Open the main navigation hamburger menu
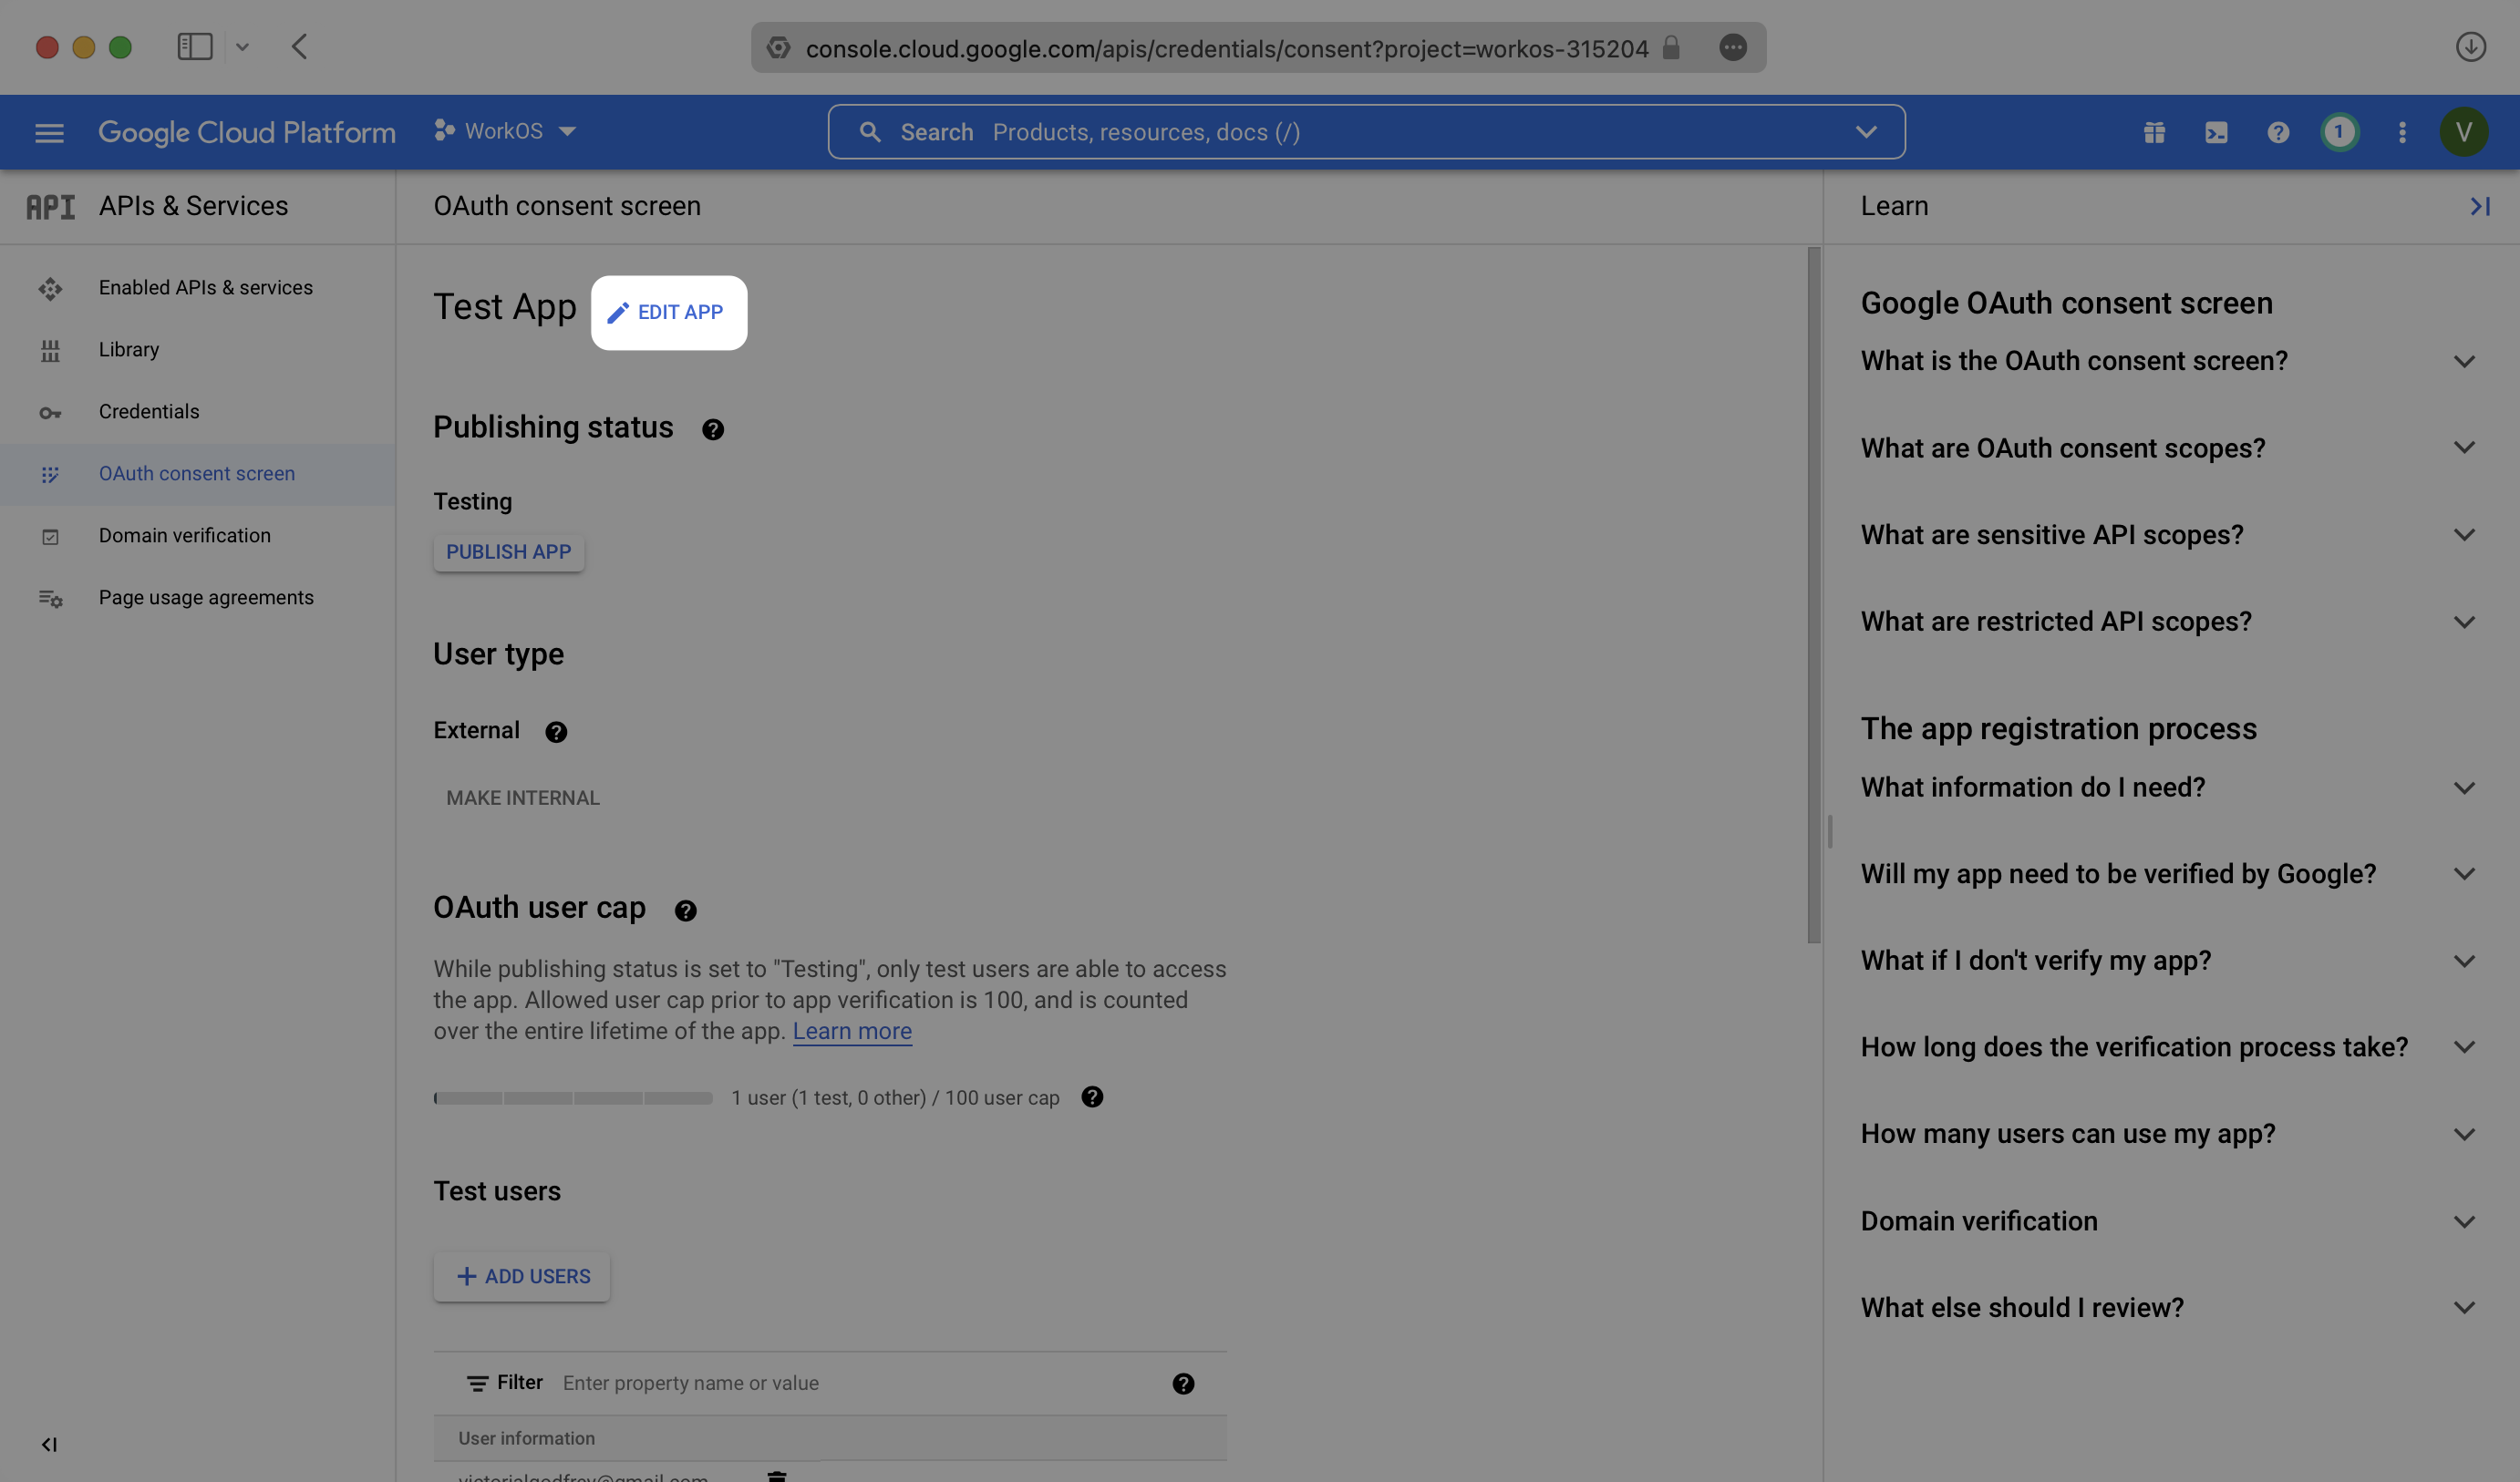The image size is (2520, 1482). (x=49, y=132)
